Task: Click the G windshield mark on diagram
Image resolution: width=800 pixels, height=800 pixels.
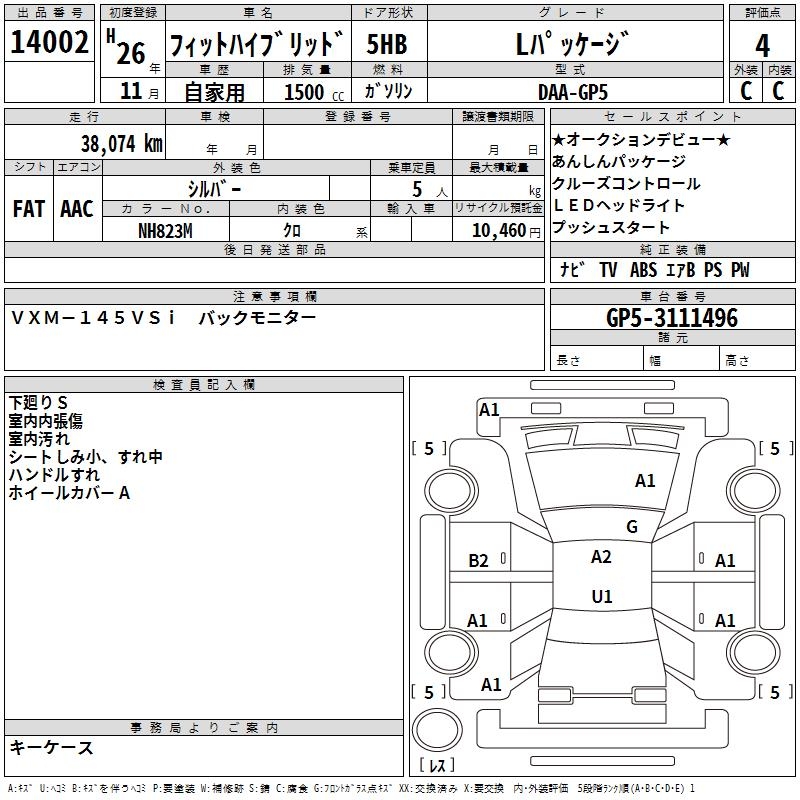Action: point(632,526)
